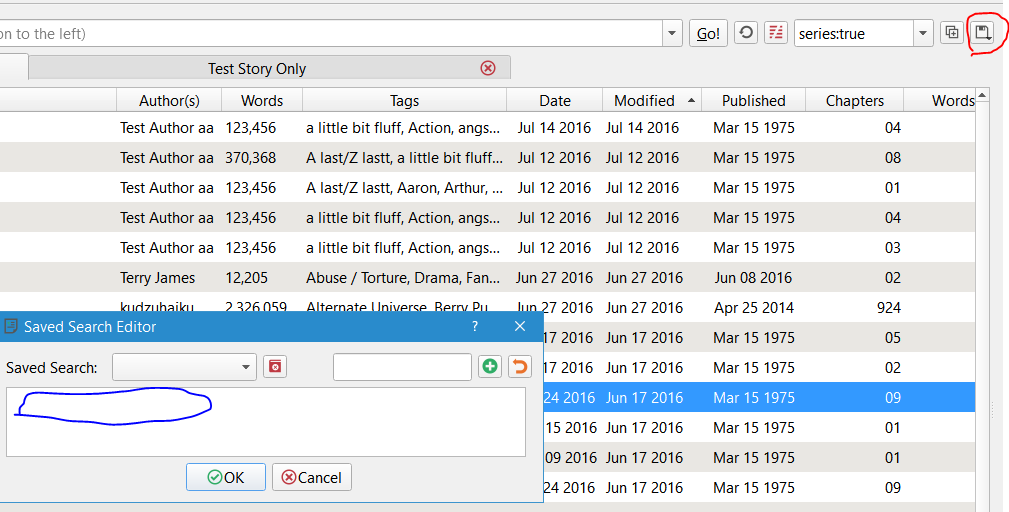Confirm with the OK button
1009x512 pixels.
(226, 477)
